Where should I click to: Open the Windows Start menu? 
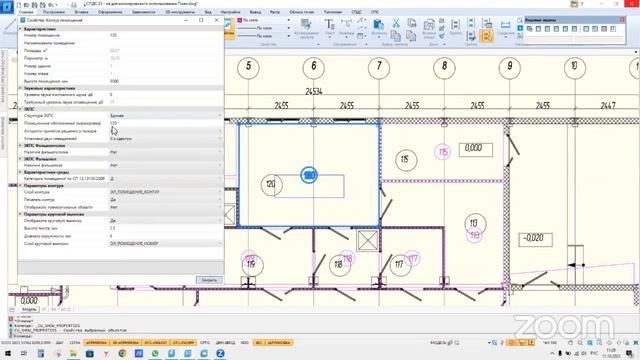(x=8, y=353)
